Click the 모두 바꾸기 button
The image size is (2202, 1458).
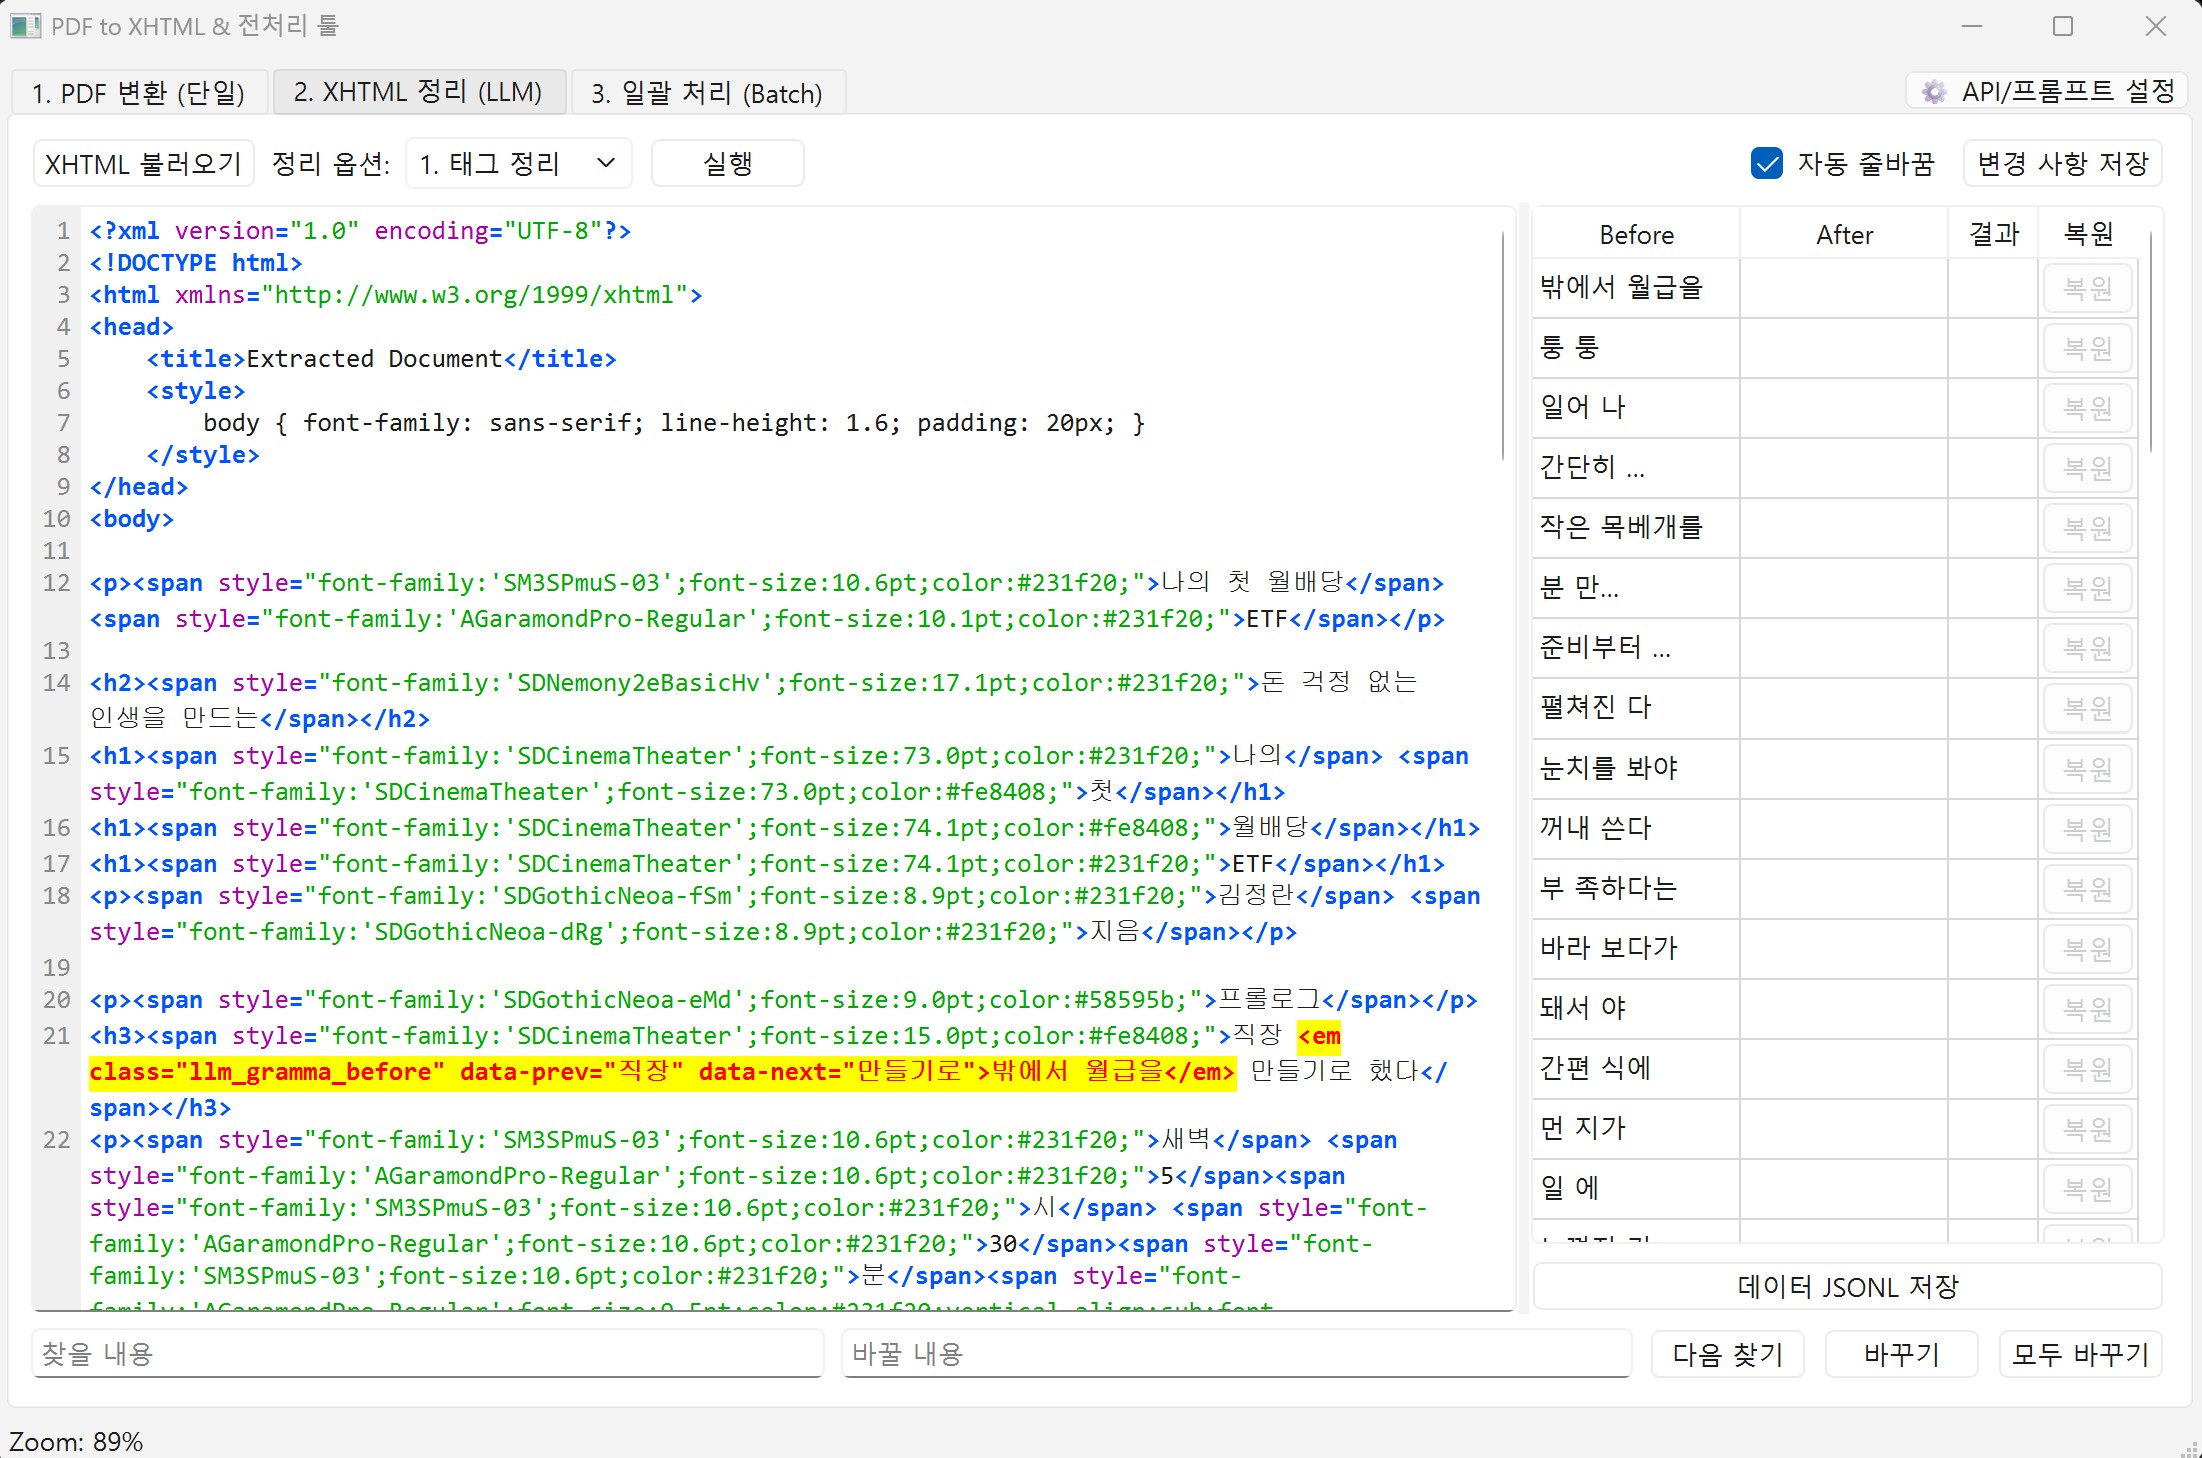2080,1354
